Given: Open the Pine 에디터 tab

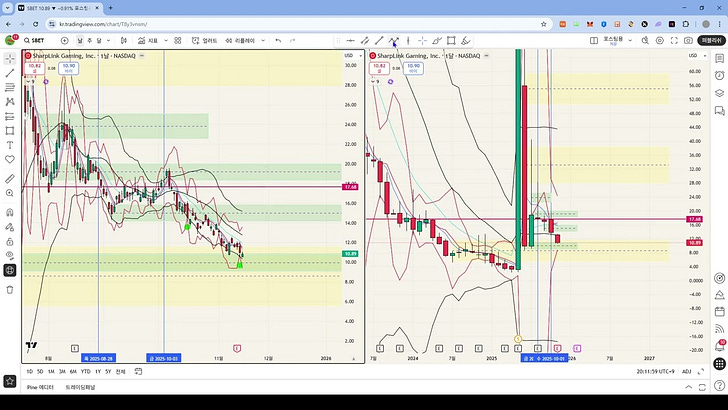Looking at the screenshot, I should (40, 387).
